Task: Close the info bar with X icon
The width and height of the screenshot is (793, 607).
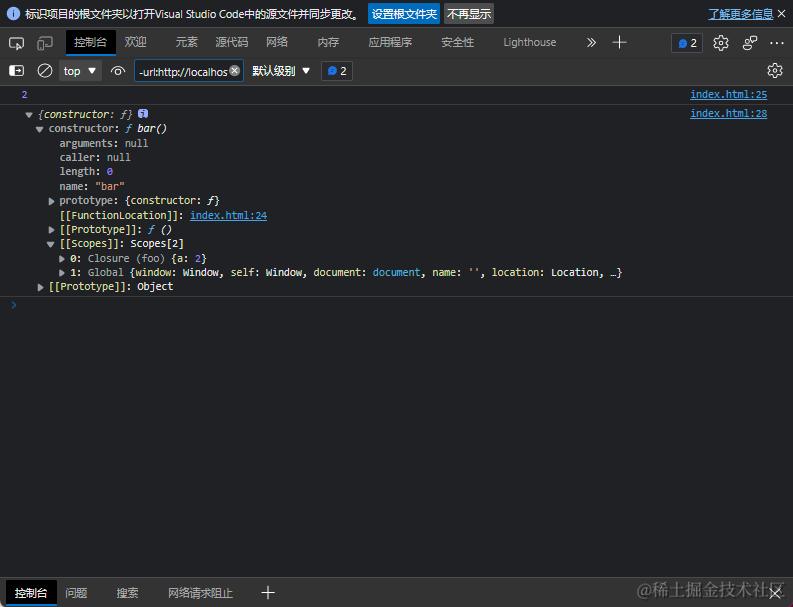Action: (781, 14)
